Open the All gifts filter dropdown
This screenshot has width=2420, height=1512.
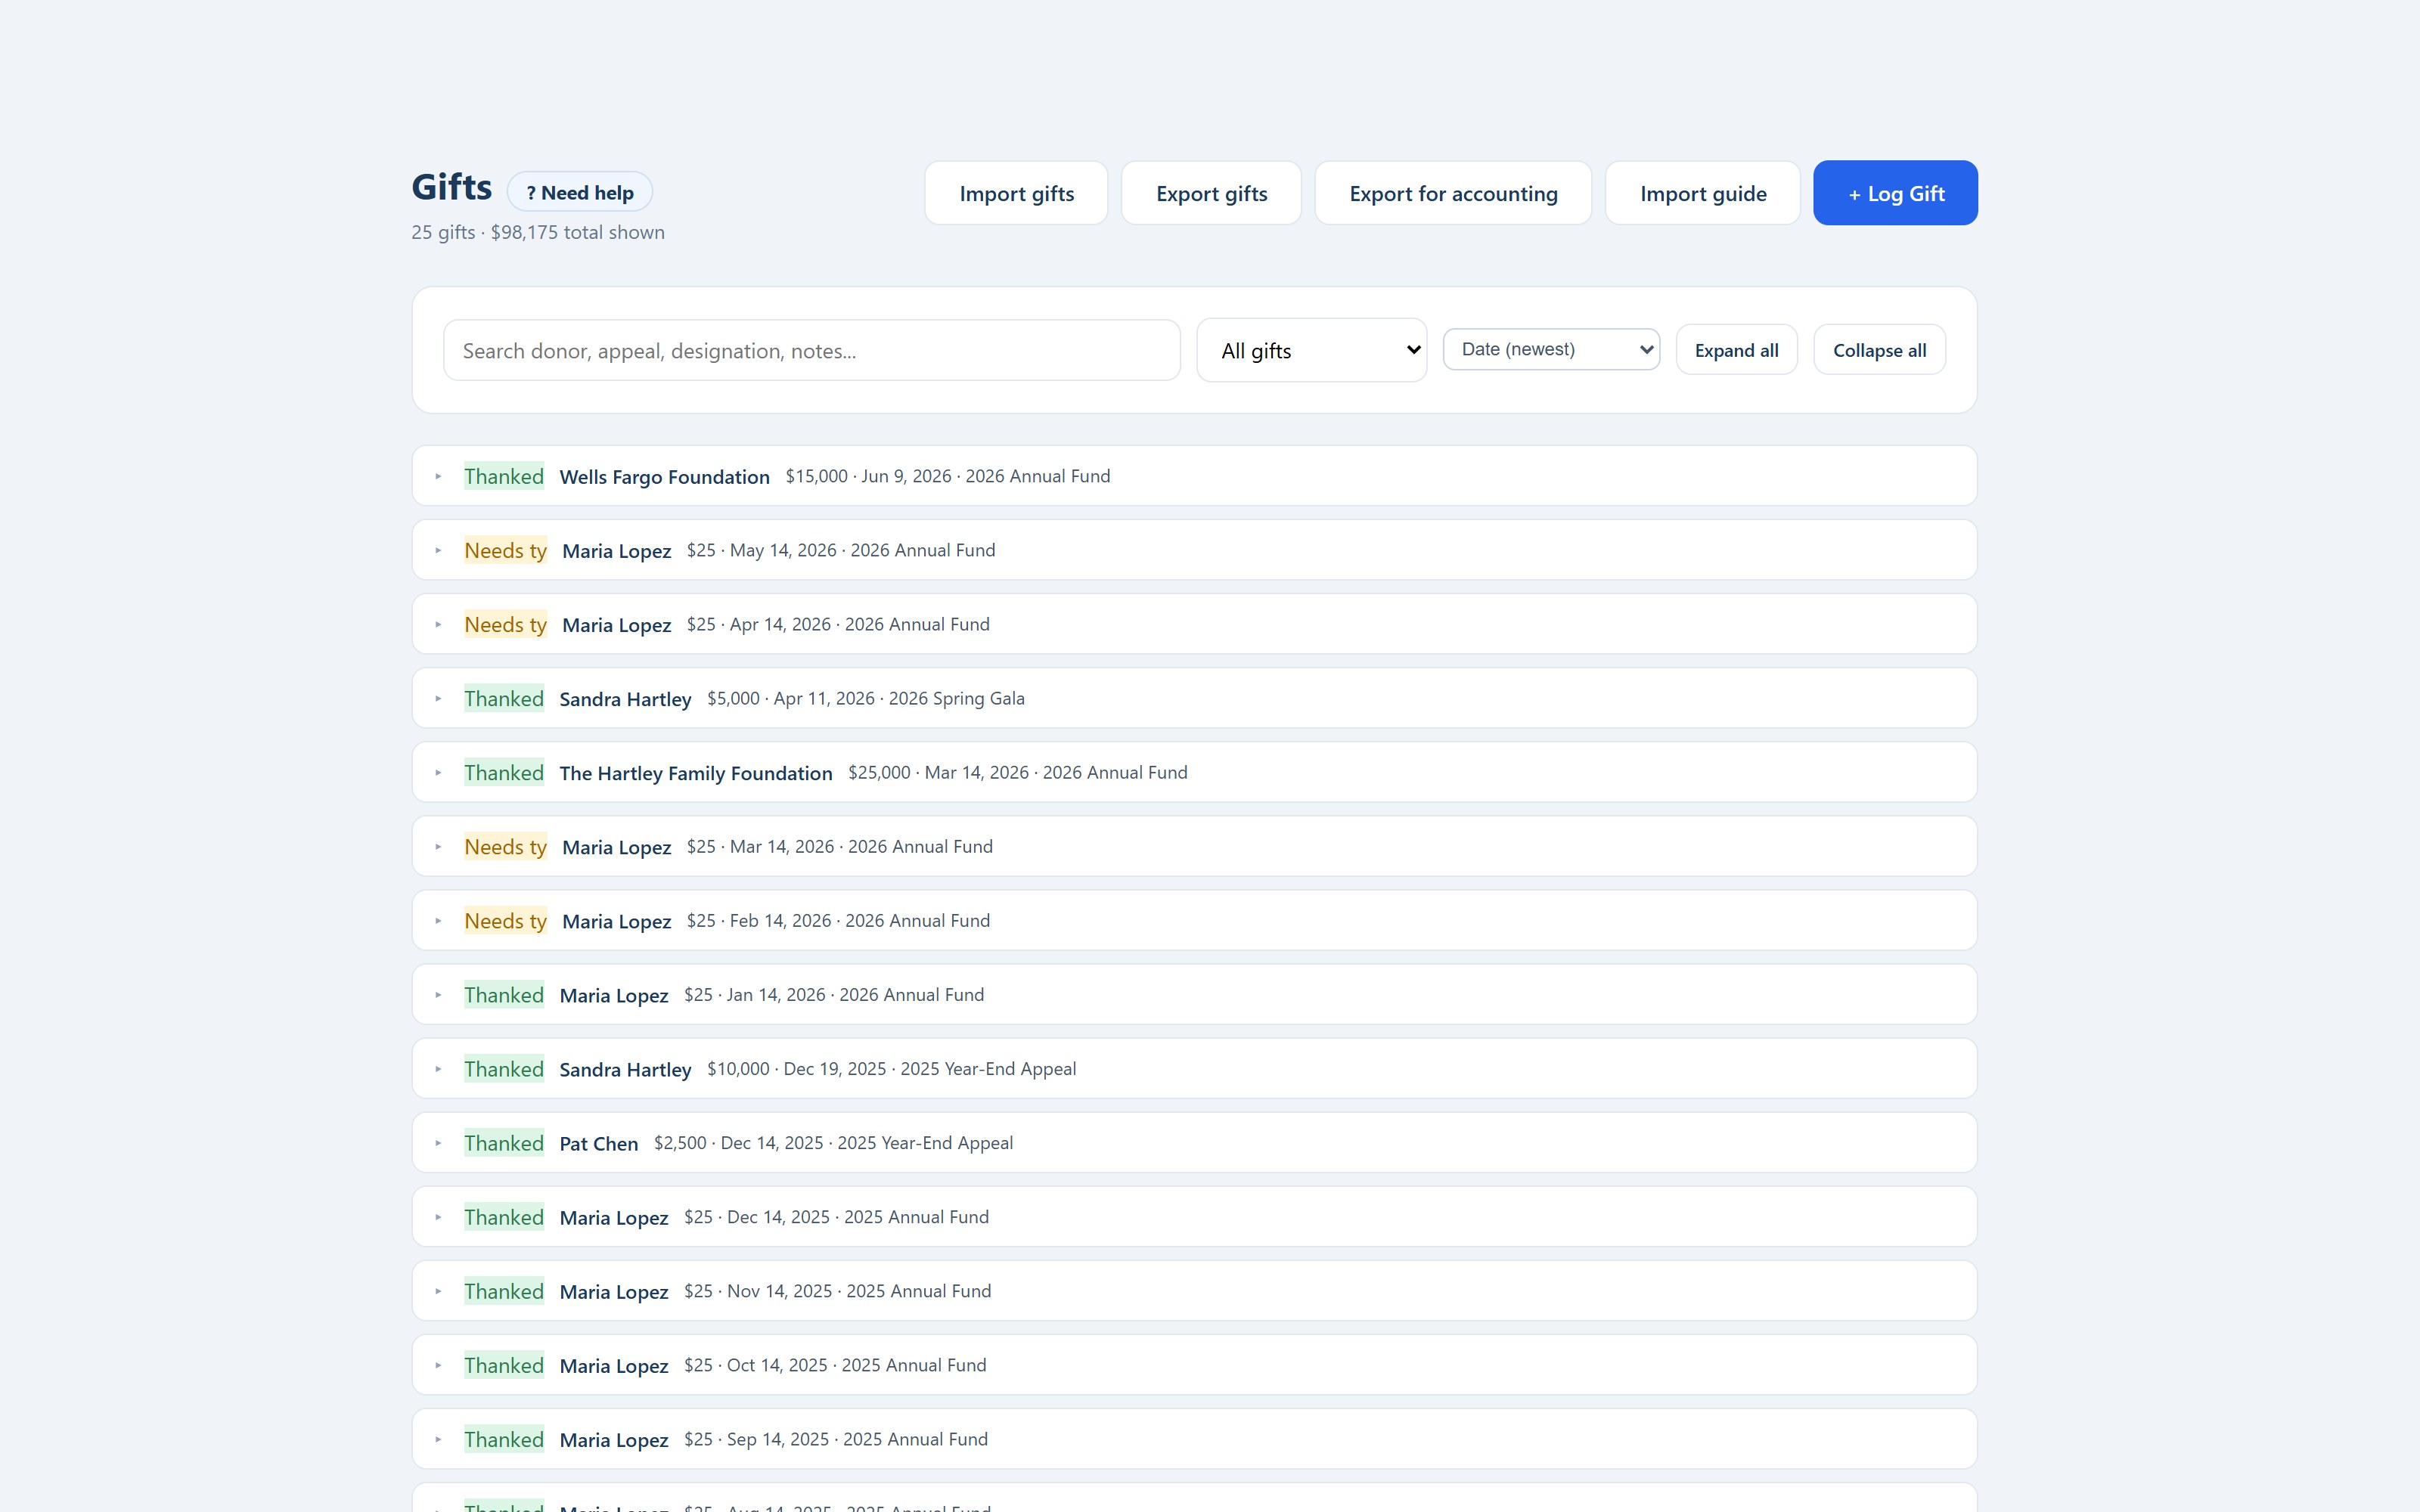click(1311, 350)
